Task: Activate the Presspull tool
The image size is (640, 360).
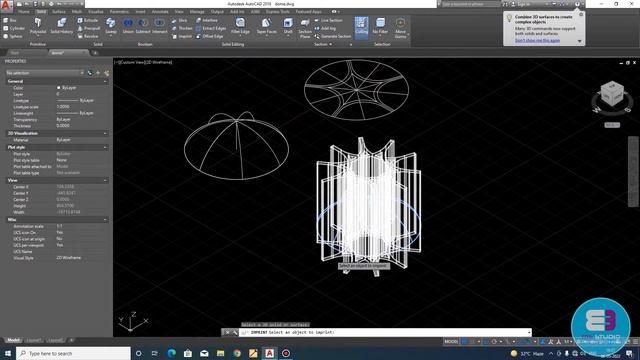Action: pos(89,28)
